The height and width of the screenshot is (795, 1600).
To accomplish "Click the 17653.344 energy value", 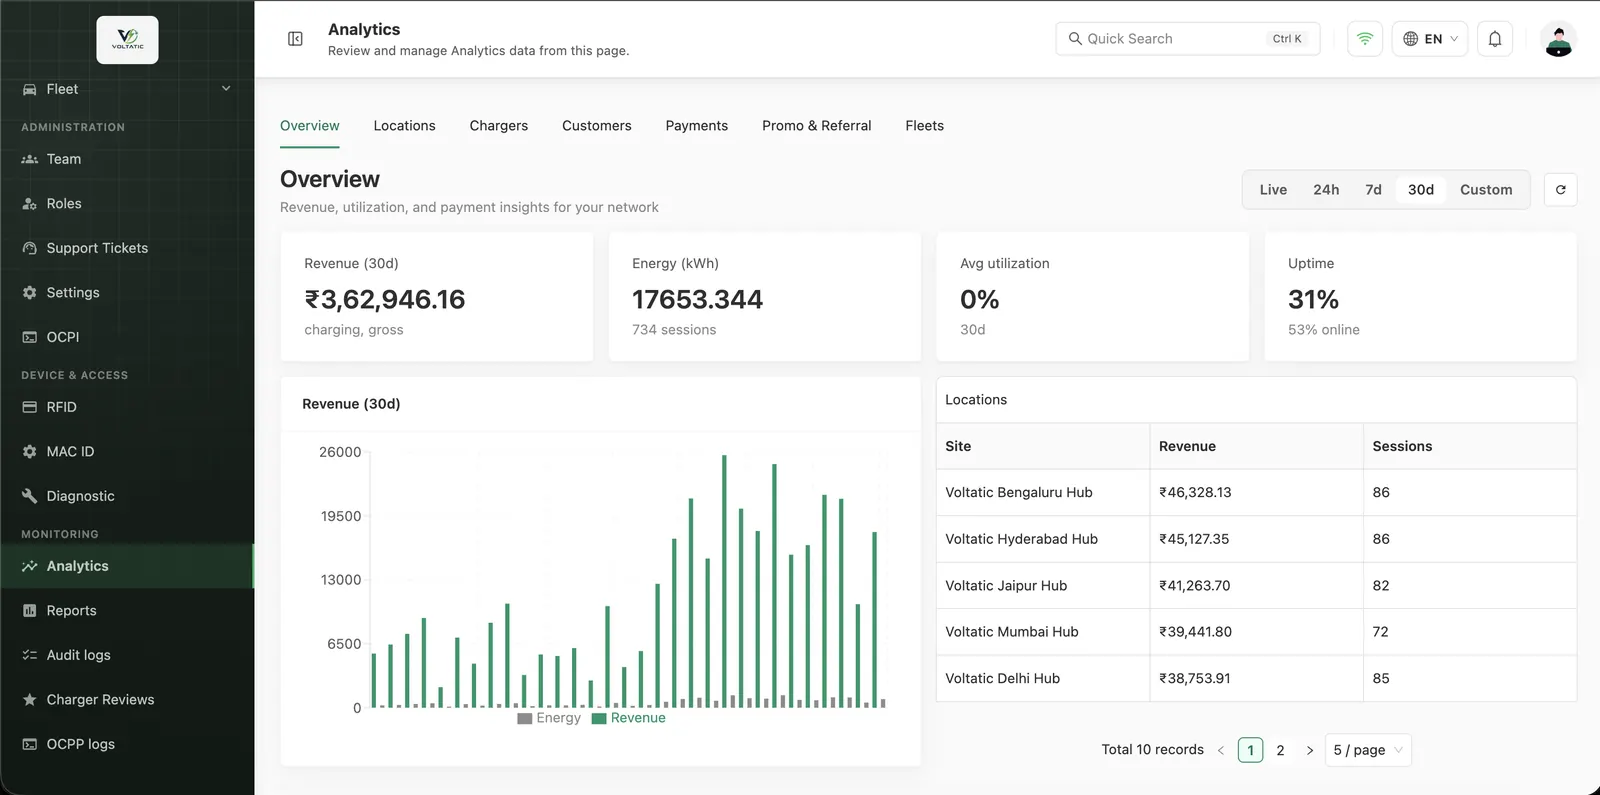I will 697,300.
